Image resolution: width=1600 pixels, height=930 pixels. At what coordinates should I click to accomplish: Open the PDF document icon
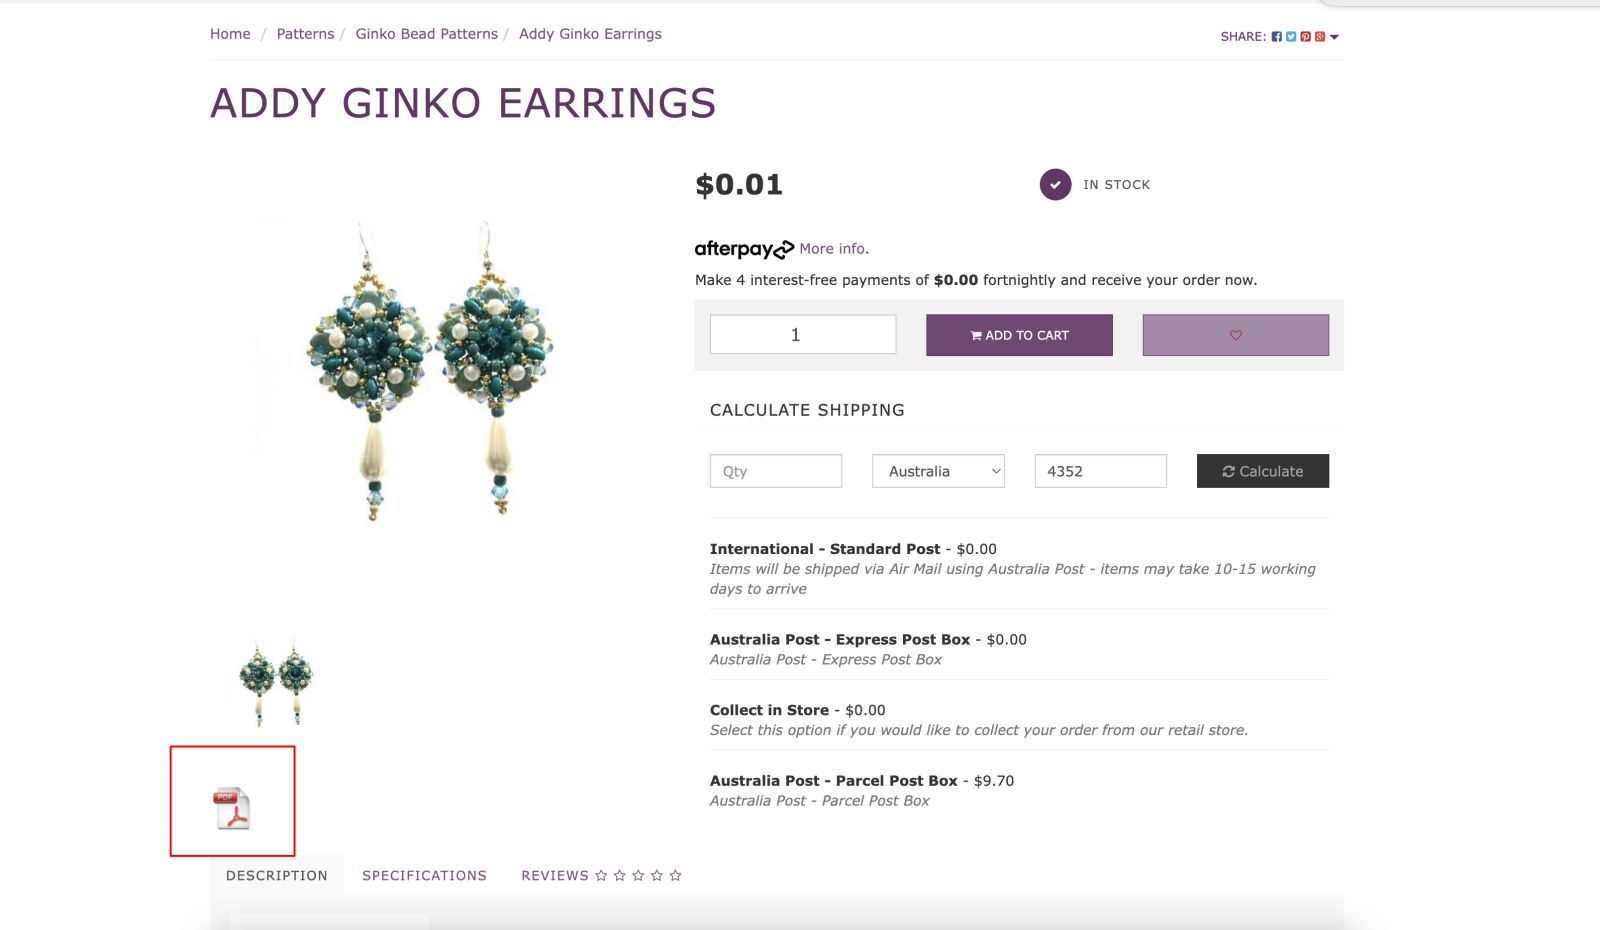pos(232,808)
